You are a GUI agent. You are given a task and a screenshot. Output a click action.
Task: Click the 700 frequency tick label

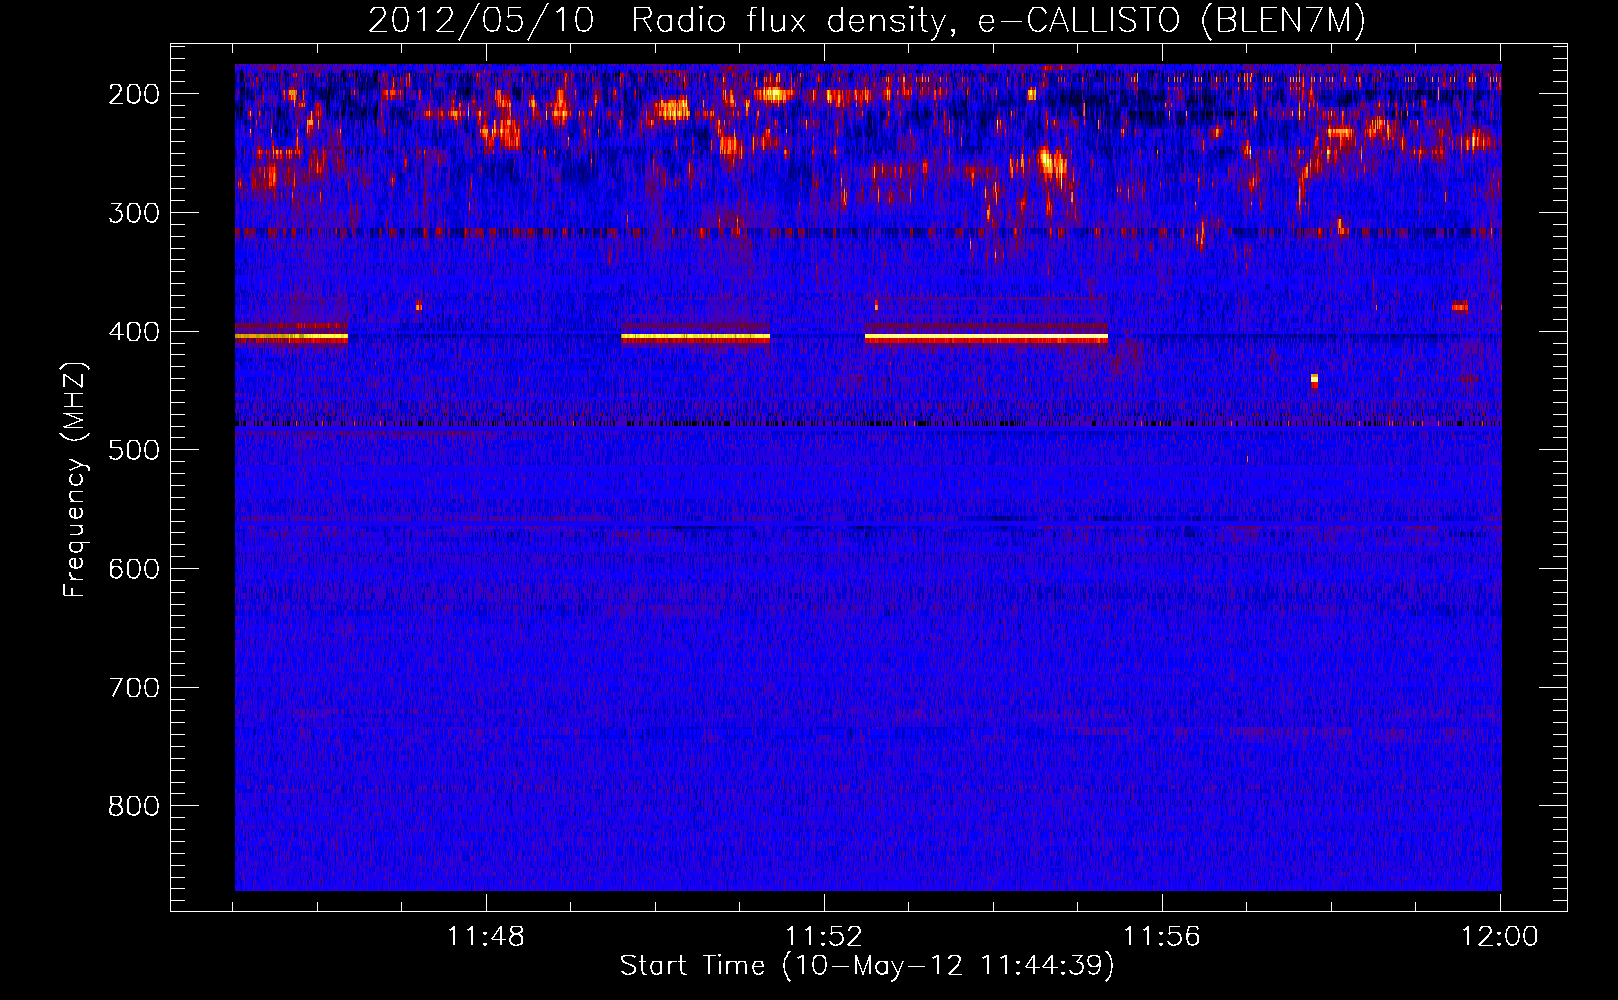point(133,688)
